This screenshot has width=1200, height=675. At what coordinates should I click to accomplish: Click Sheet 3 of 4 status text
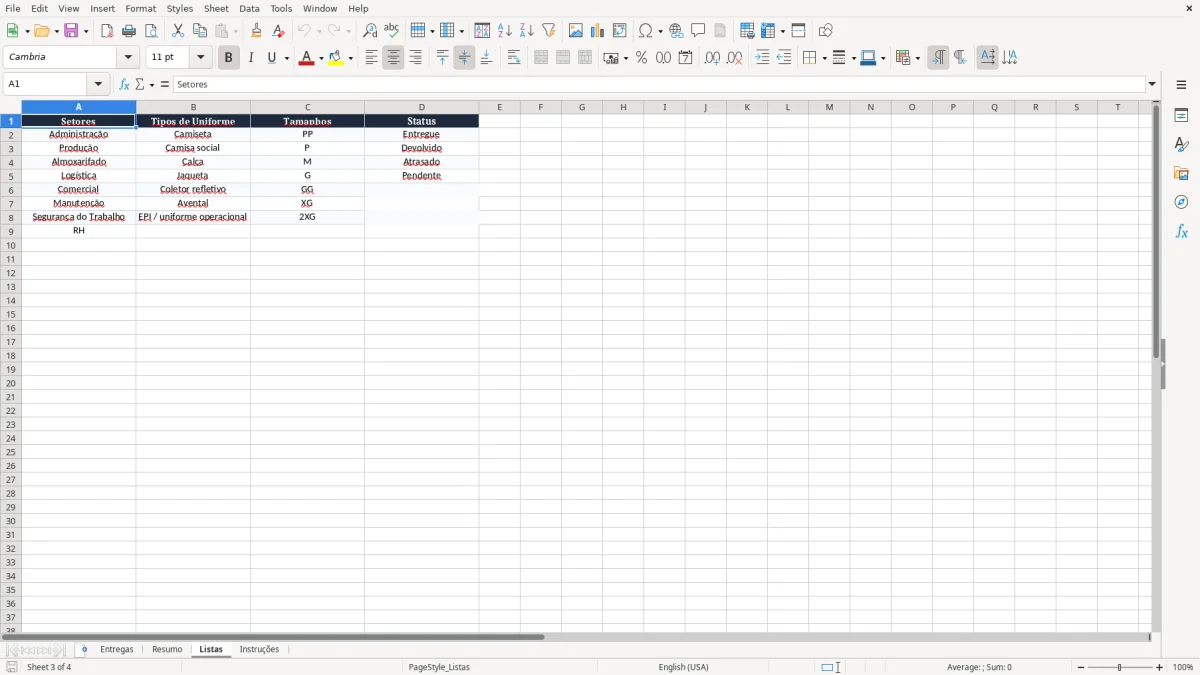click(x=49, y=667)
